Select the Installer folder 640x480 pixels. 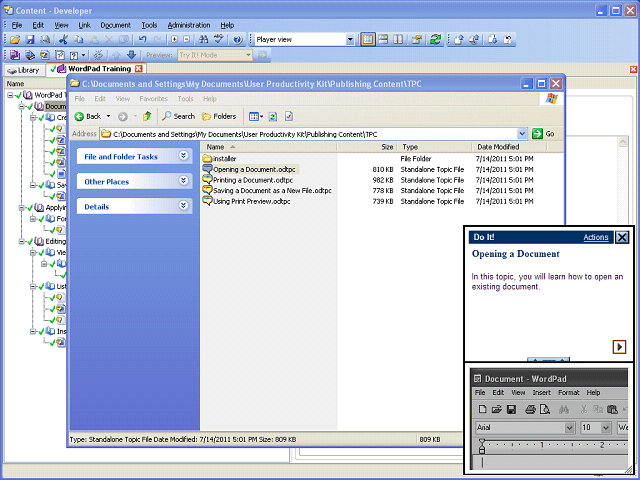tap(220, 159)
